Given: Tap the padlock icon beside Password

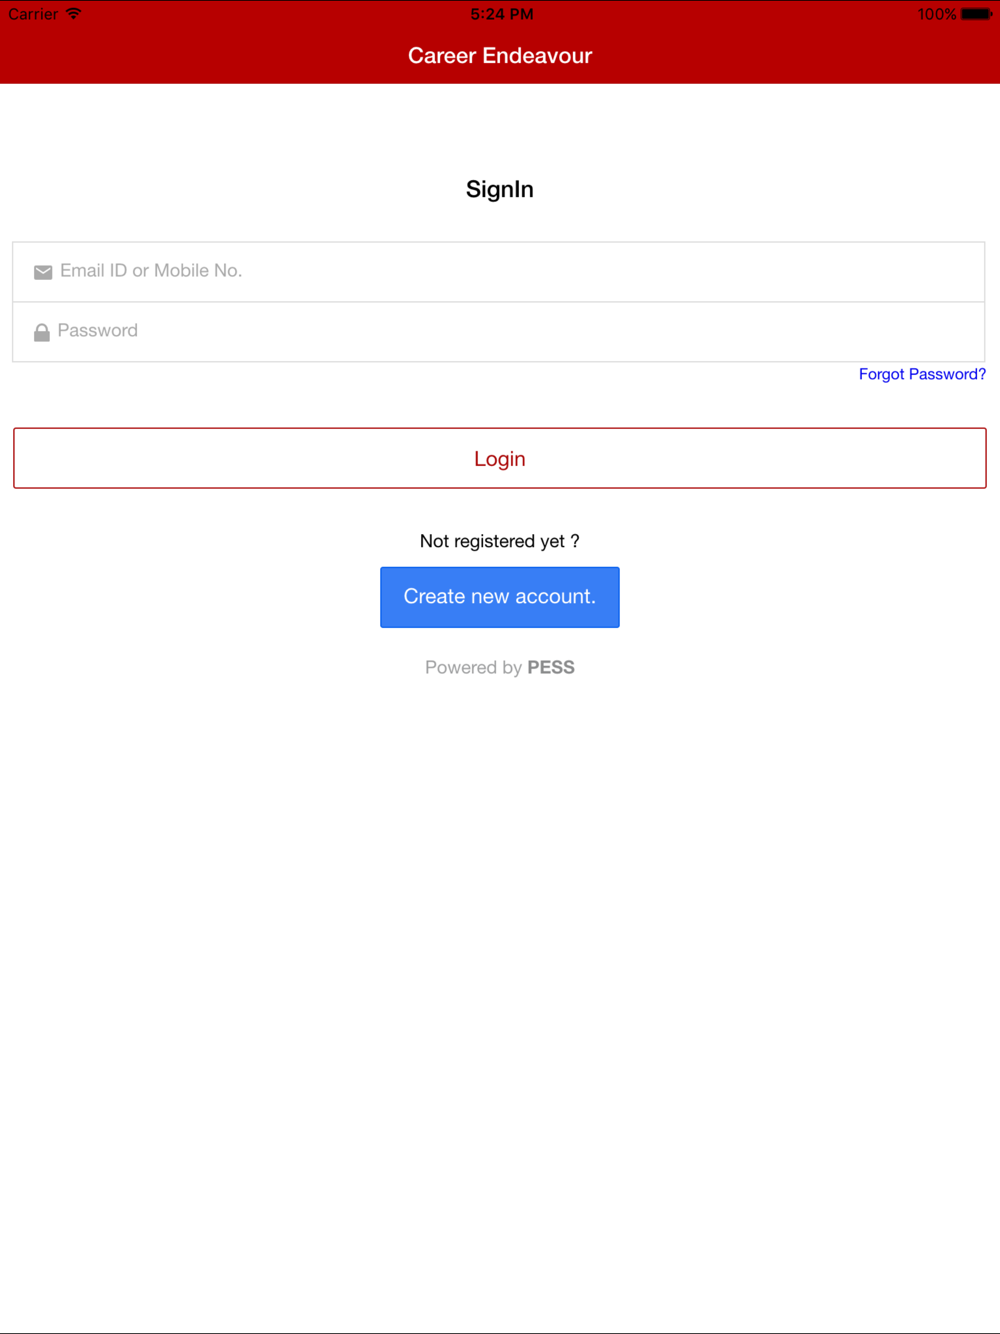Looking at the screenshot, I should (x=42, y=332).
